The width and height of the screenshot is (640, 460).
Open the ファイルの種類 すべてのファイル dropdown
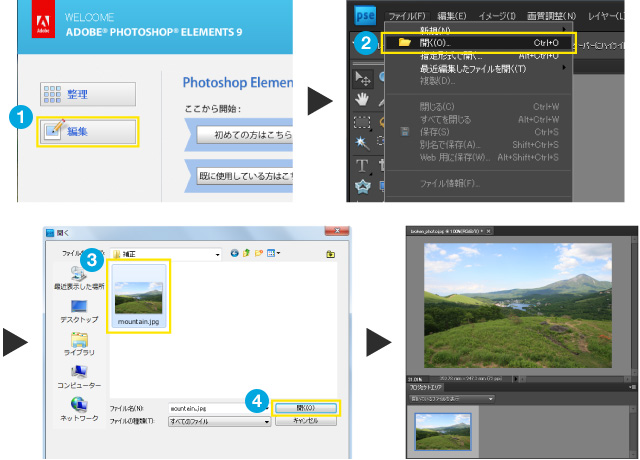pos(219,421)
